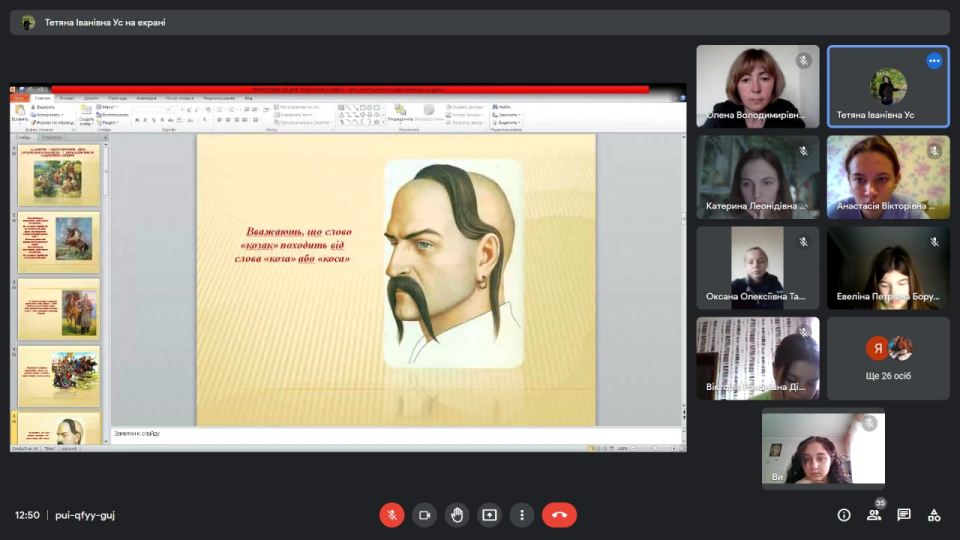Show the participants list with the people icon
Screen dimensions: 960x540
coord(874,515)
